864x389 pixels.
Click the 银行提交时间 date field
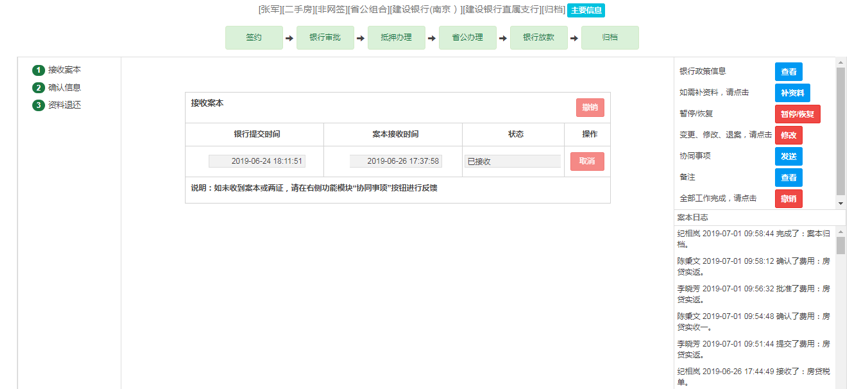pyautogui.click(x=257, y=161)
